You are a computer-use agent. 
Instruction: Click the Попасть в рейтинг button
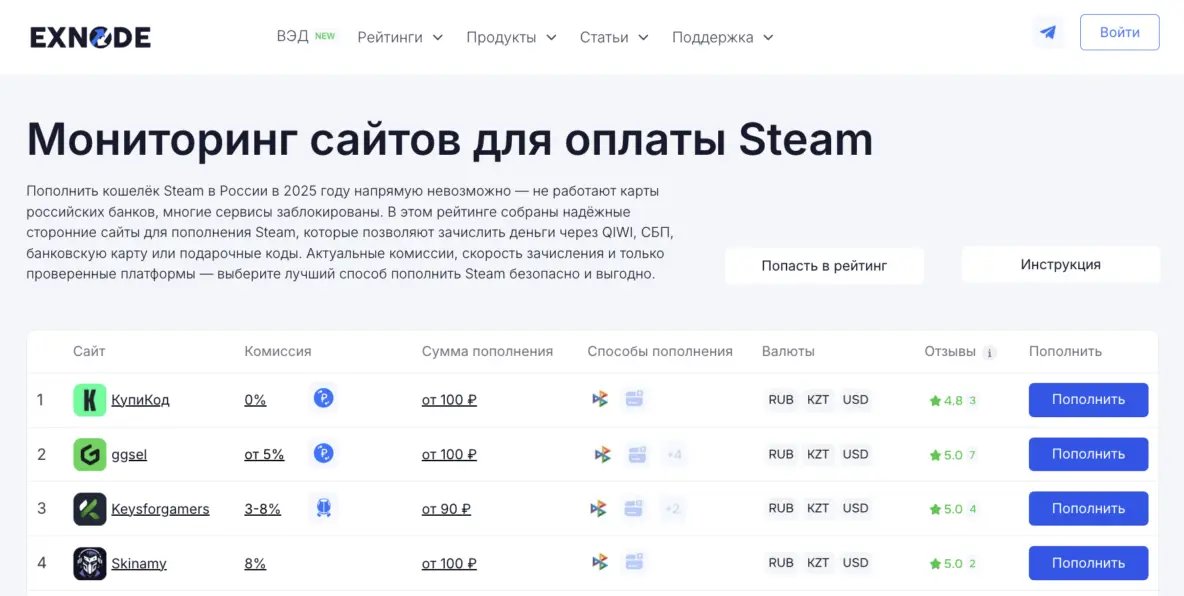pos(824,266)
